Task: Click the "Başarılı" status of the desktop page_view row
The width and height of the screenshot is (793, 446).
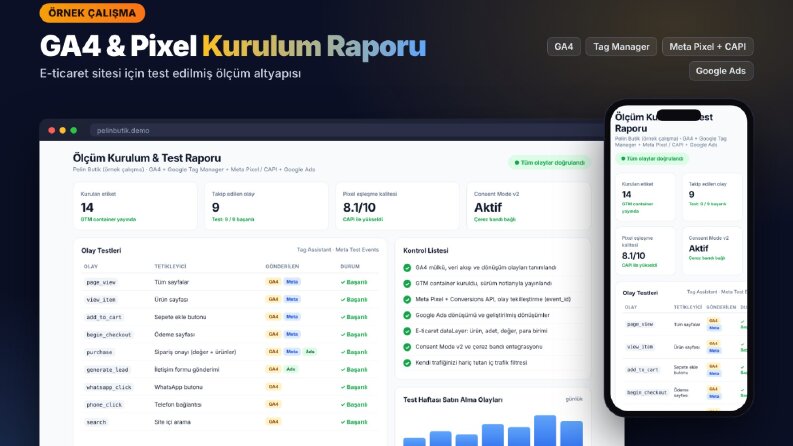Action: pyautogui.click(x=354, y=282)
